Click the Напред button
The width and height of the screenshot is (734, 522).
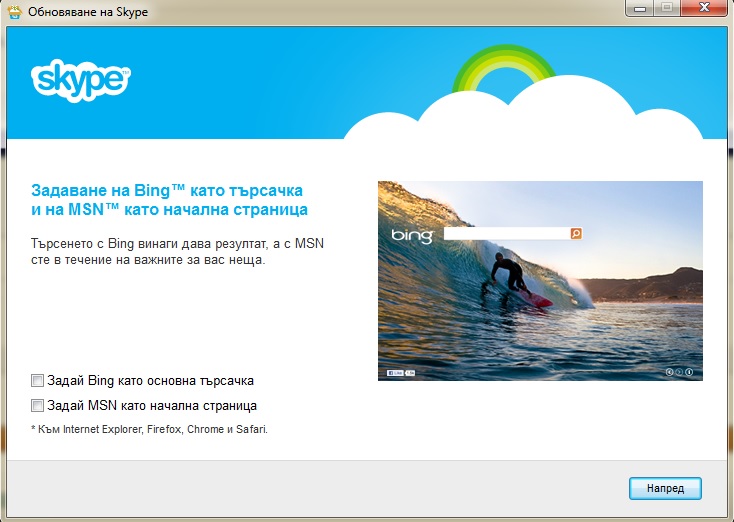pos(665,488)
